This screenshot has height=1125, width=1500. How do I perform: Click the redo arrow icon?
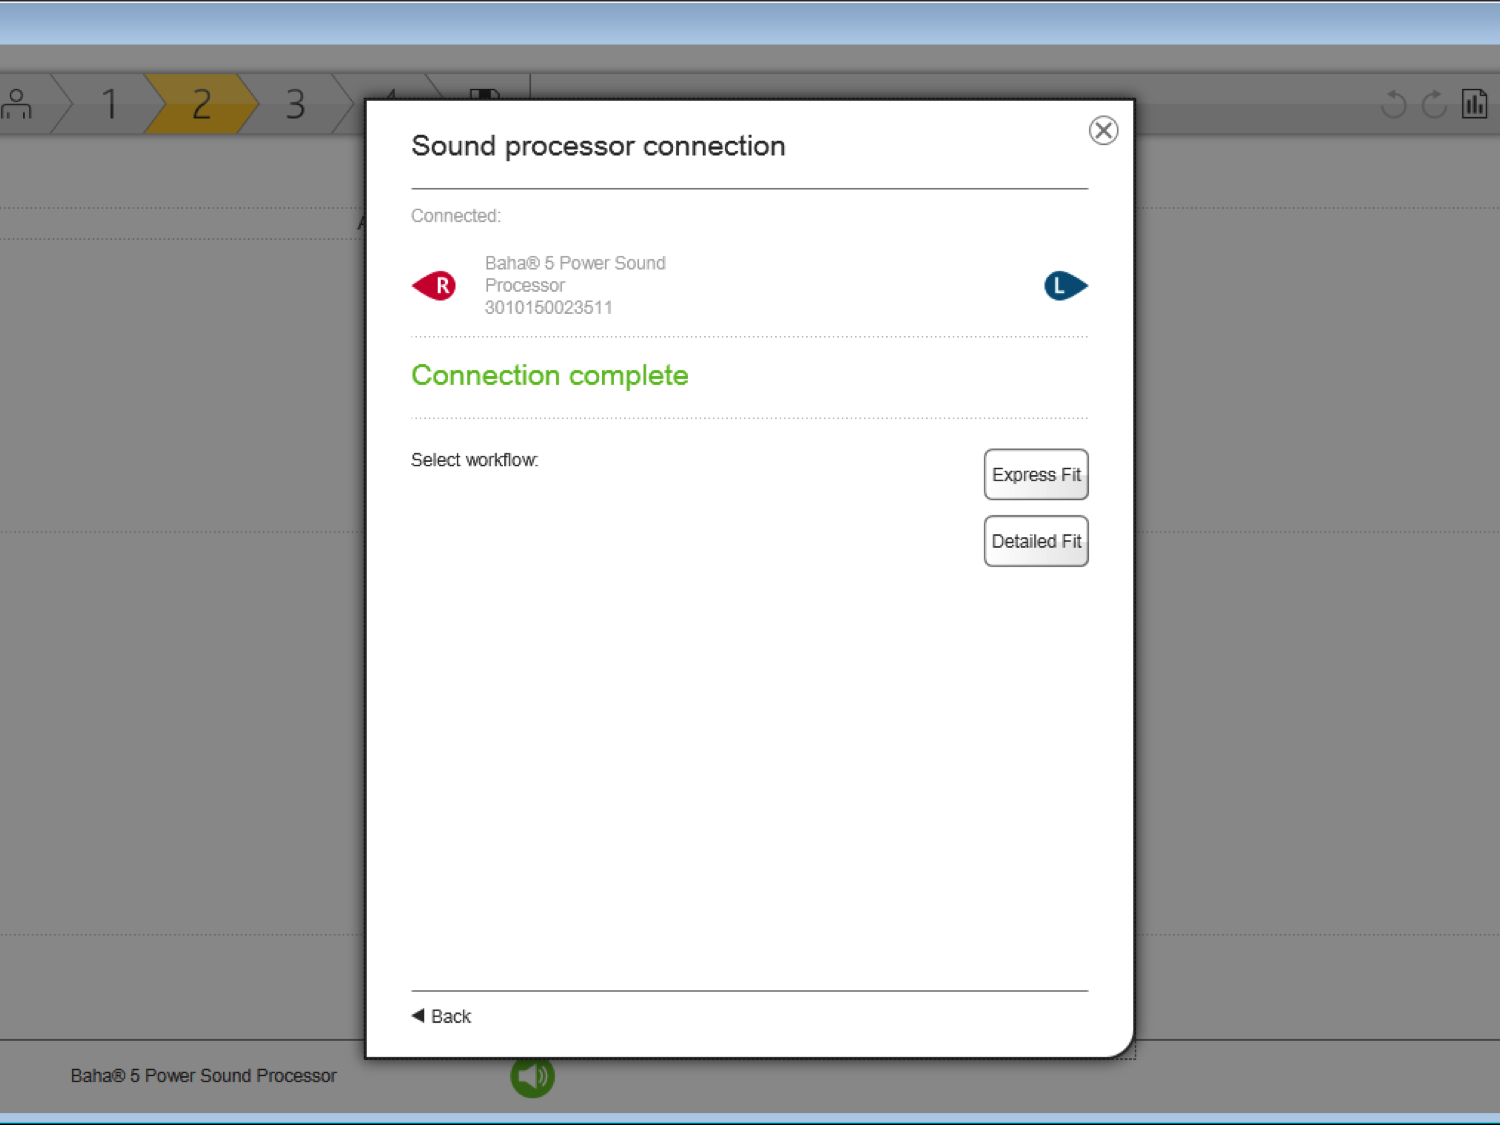(x=1434, y=104)
